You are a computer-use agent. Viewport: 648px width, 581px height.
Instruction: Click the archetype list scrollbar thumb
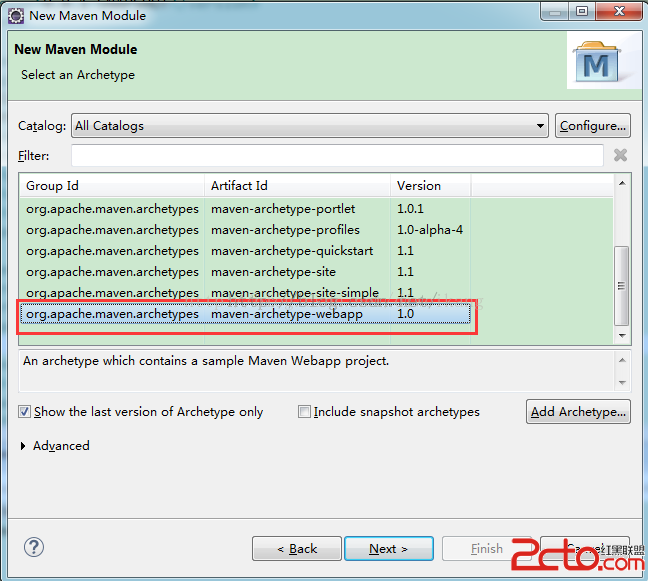click(x=622, y=286)
